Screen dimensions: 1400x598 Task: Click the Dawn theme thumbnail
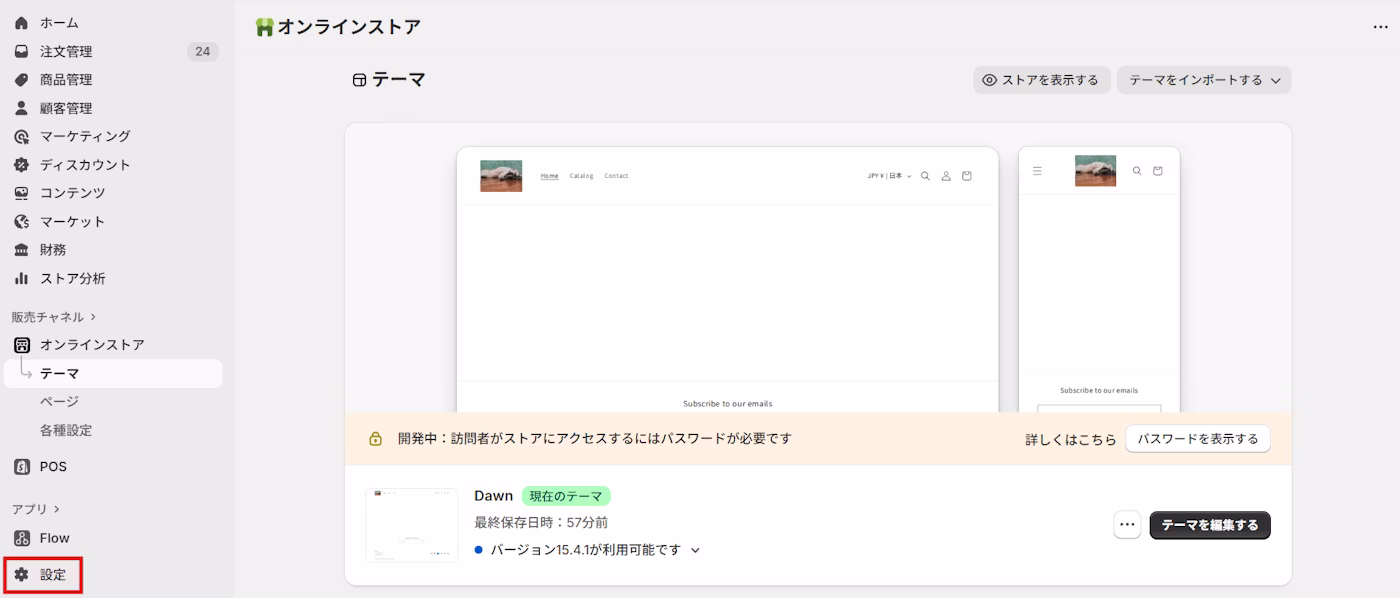tap(411, 524)
